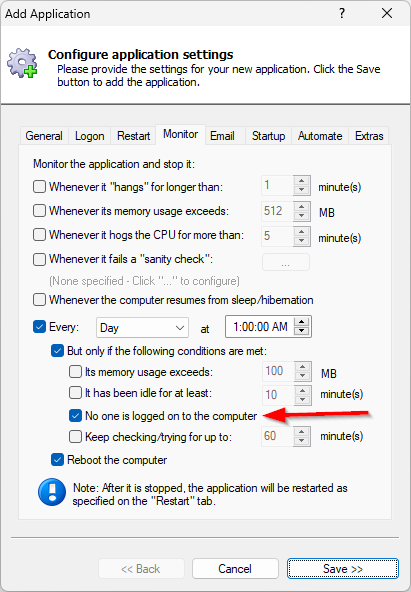Decrease the scheduled time using the down arrow
This screenshot has width=411, height=592.
(x=302, y=331)
